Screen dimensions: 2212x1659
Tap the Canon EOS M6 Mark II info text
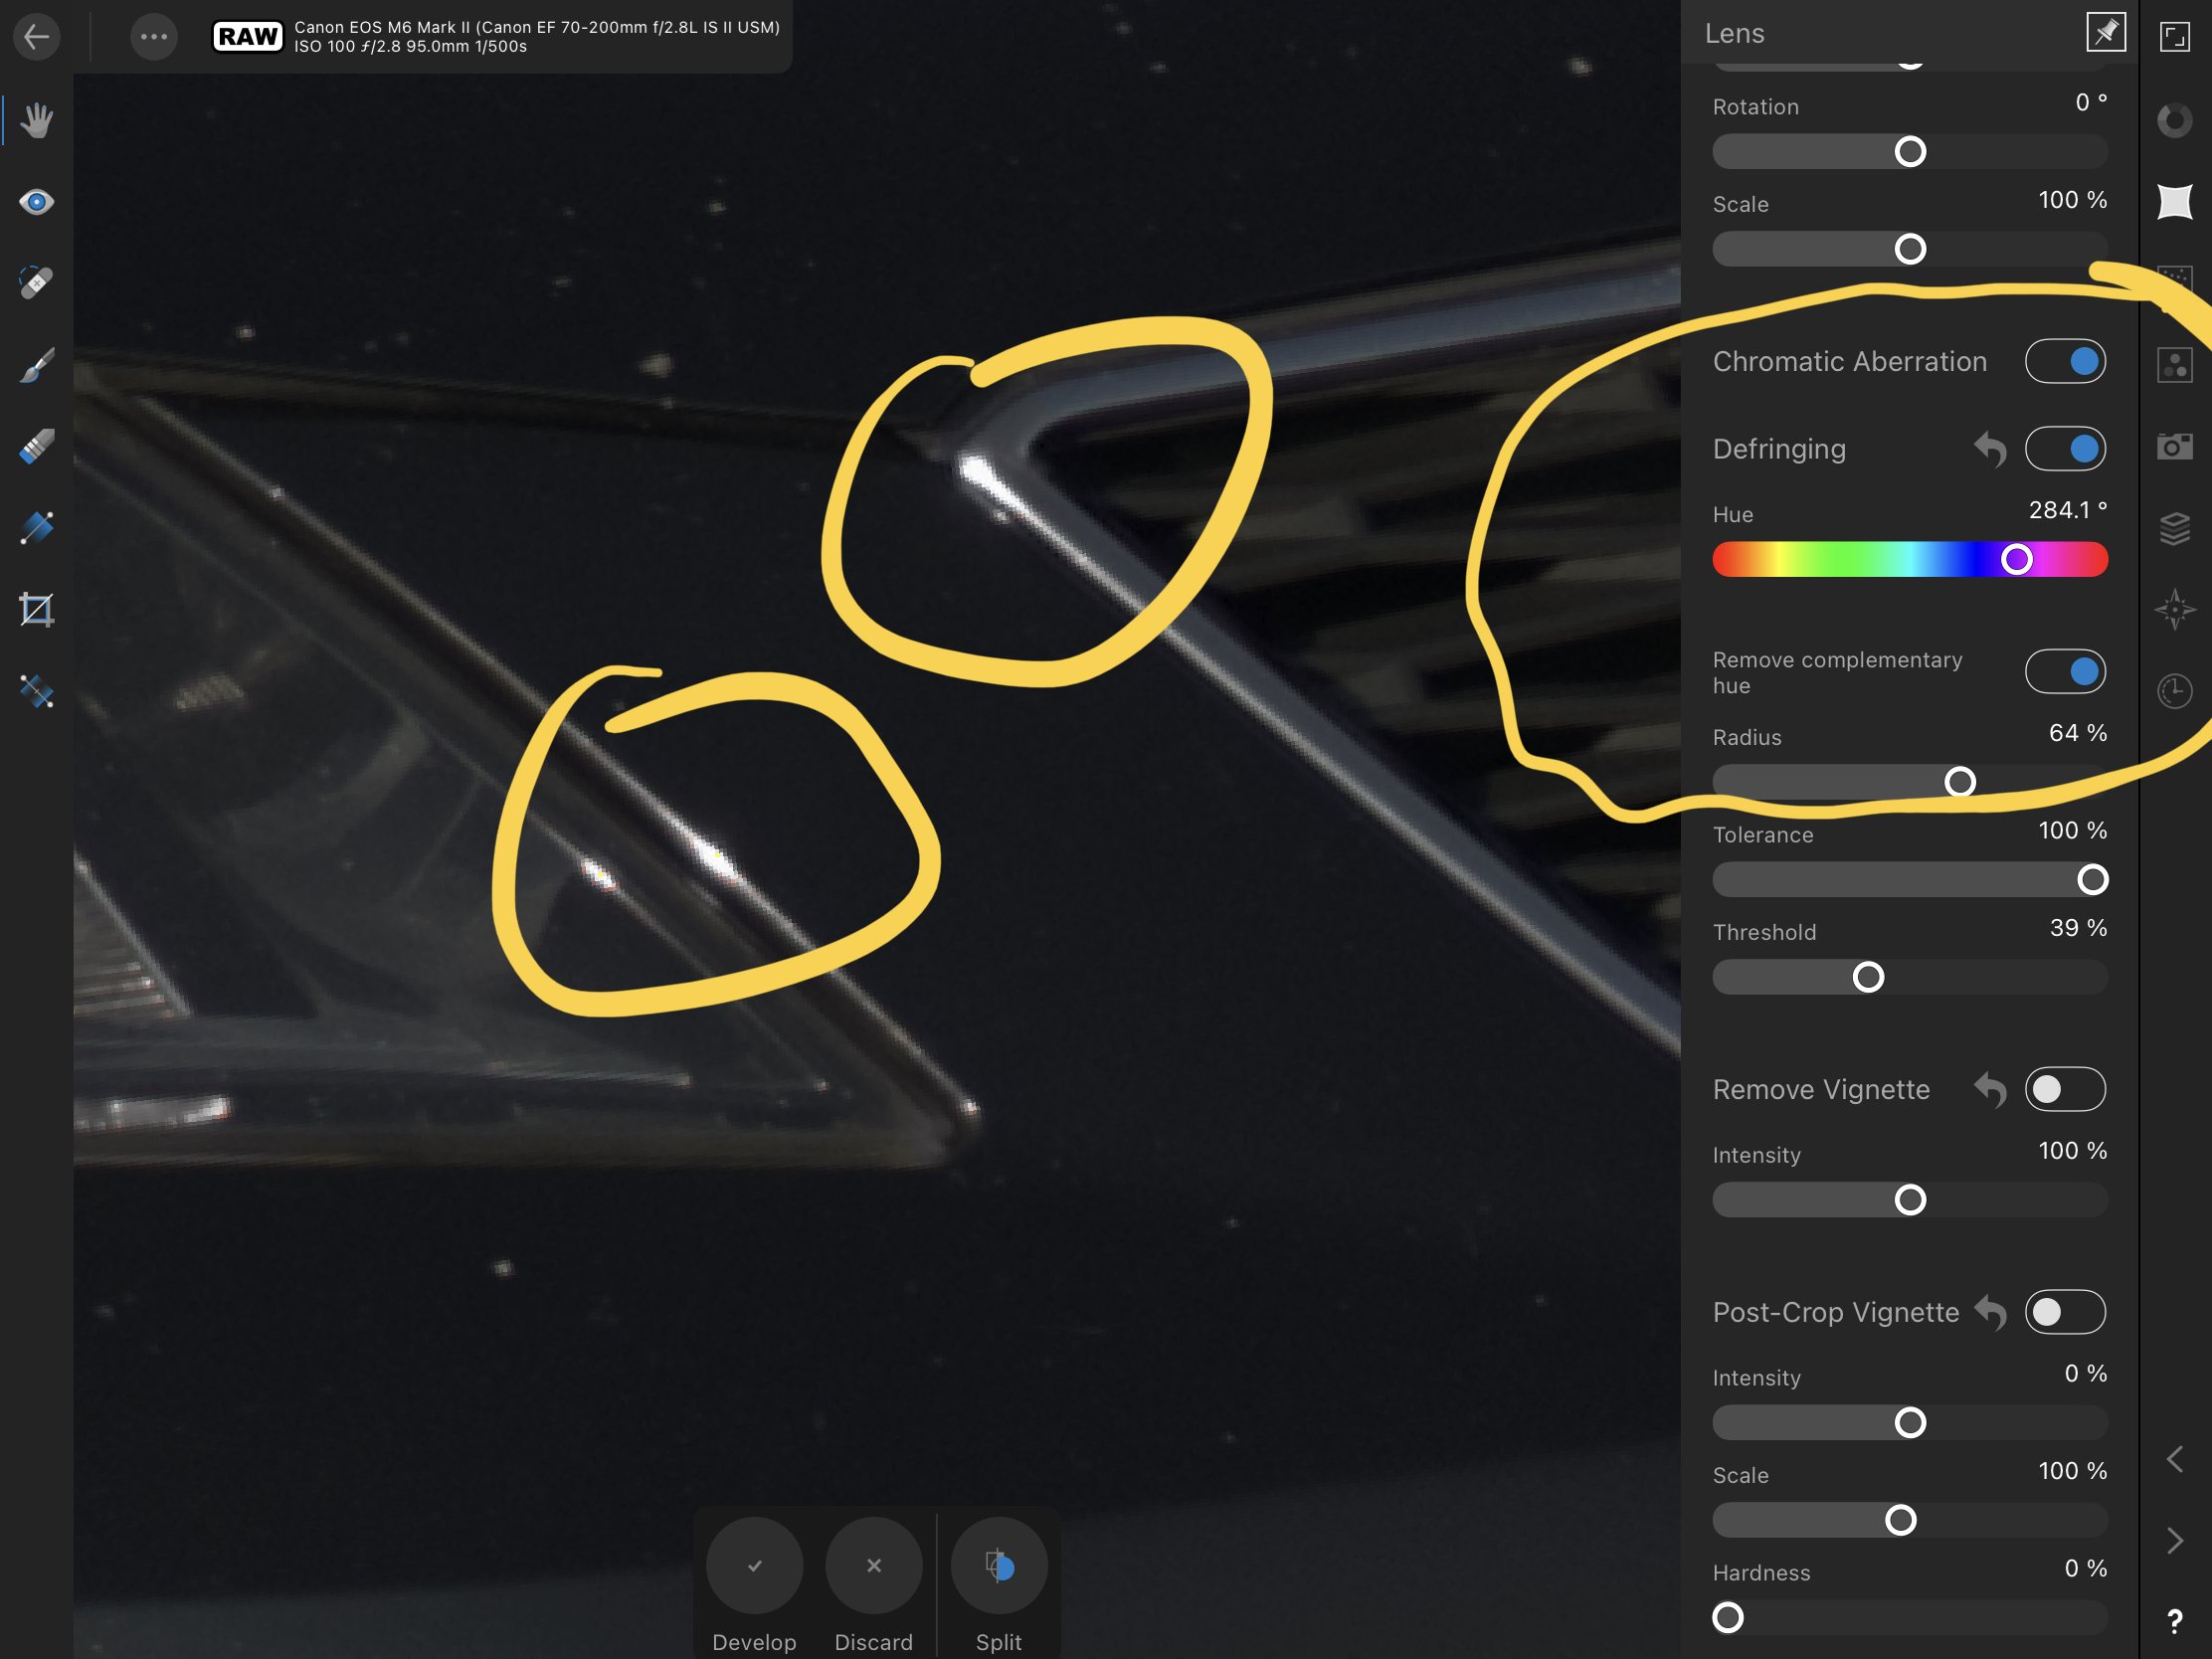click(x=537, y=37)
